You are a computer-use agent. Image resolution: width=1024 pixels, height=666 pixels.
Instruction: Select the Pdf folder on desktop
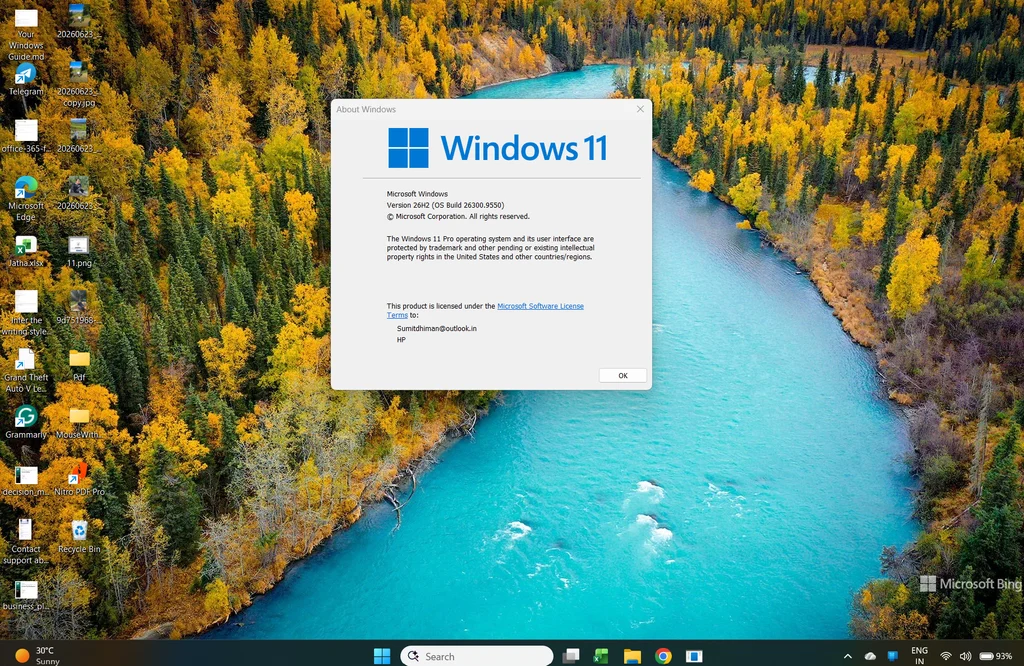tap(79, 365)
